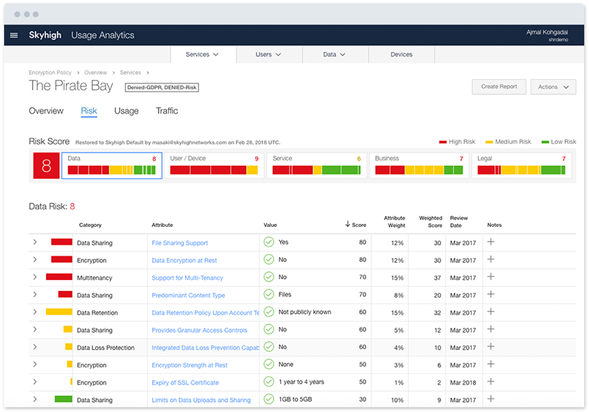This screenshot has height=412, width=589.
Task: Add a note for Data Encryption at Rest
Action: pyautogui.click(x=491, y=260)
